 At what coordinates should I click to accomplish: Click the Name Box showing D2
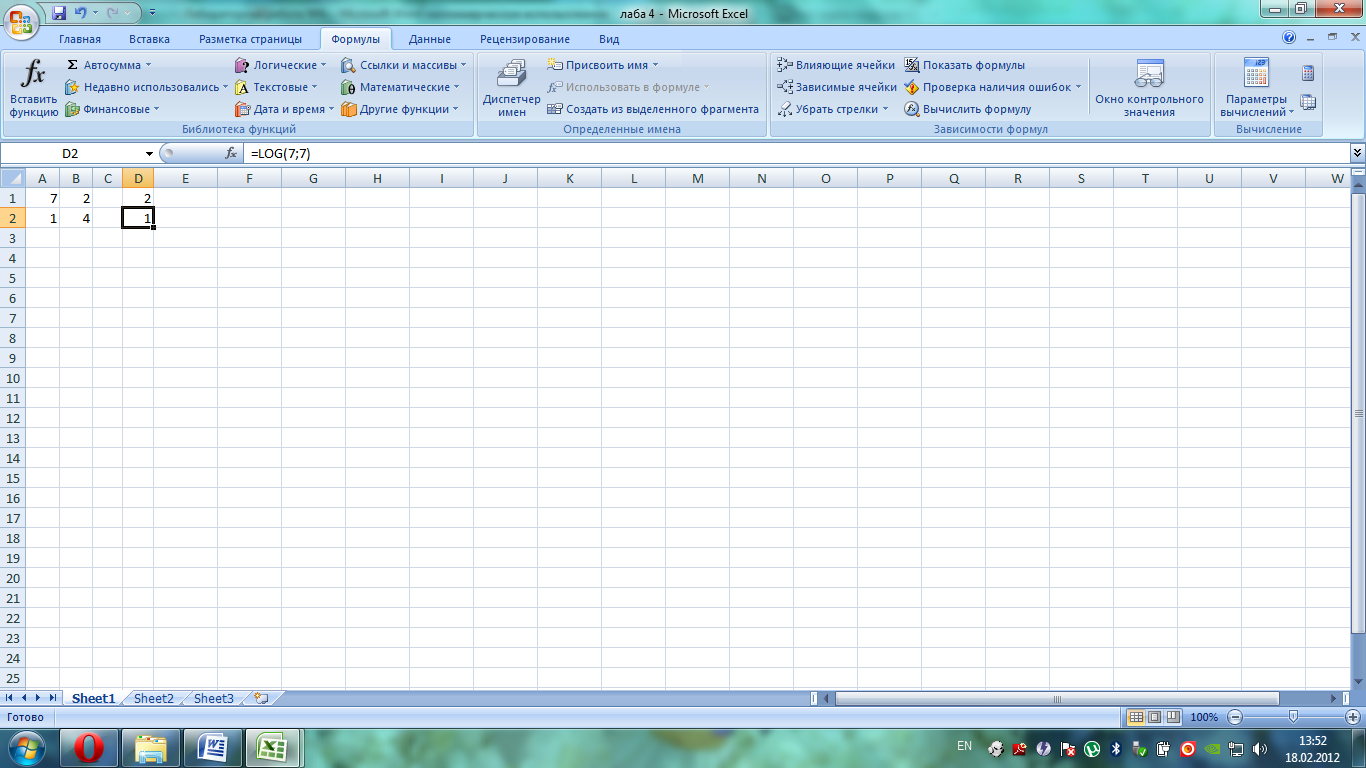[x=70, y=154]
